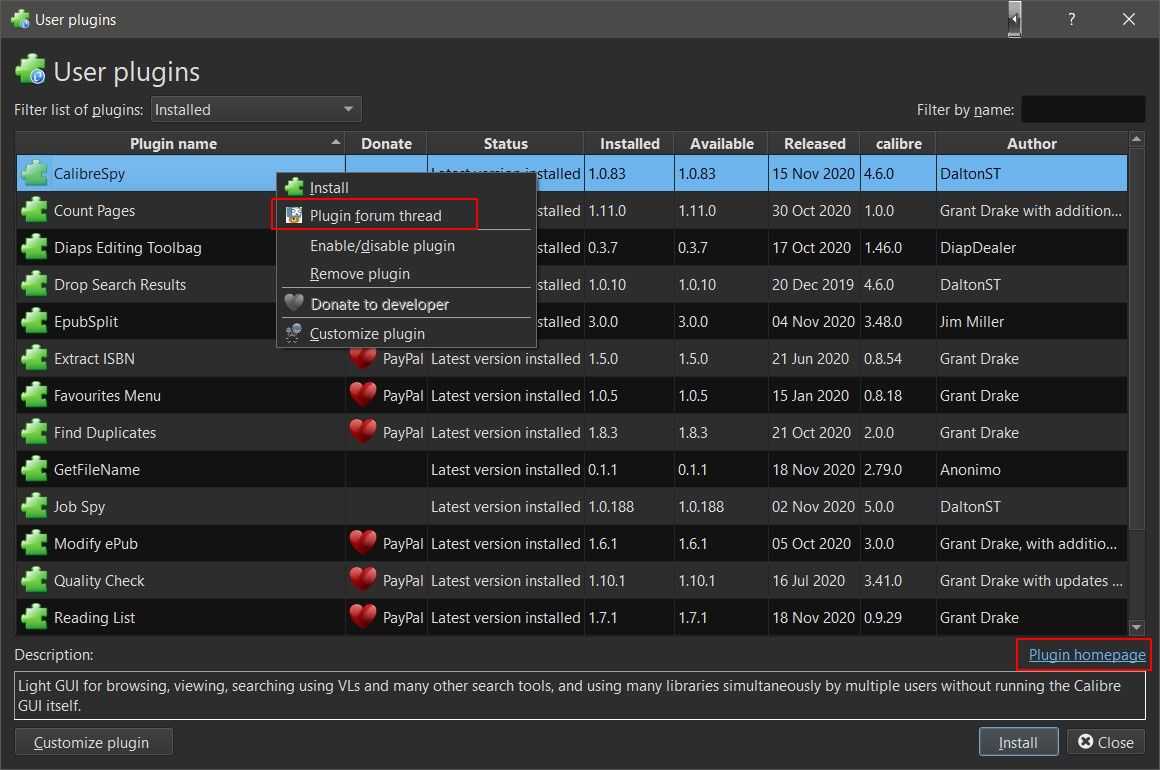The width and height of the screenshot is (1160, 770).
Task: Click the Customize plugin button at bottom
Action: click(x=93, y=742)
